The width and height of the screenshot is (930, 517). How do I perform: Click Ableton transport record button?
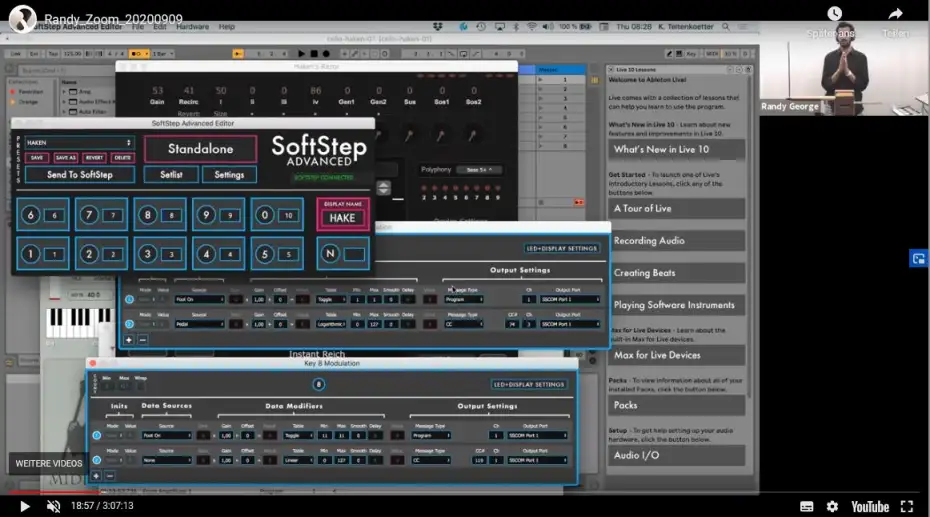pyautogui.click(x=326, y=53)
